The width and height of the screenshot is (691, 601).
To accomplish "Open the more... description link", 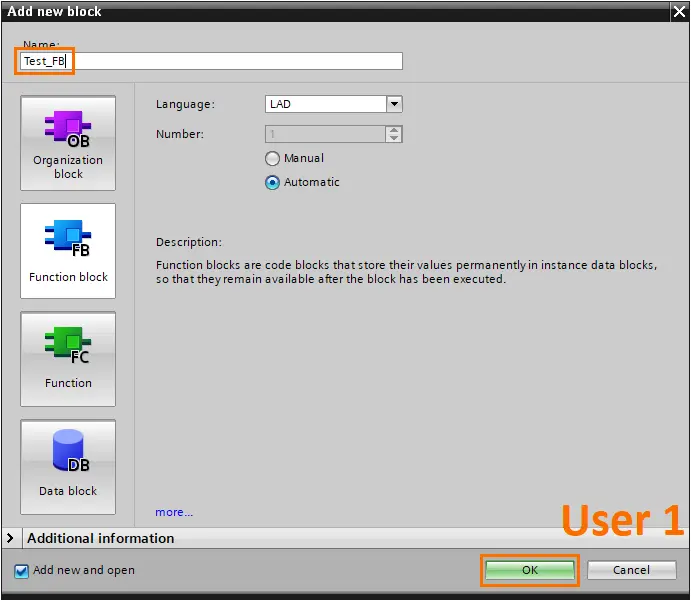I will pos(174,512).
